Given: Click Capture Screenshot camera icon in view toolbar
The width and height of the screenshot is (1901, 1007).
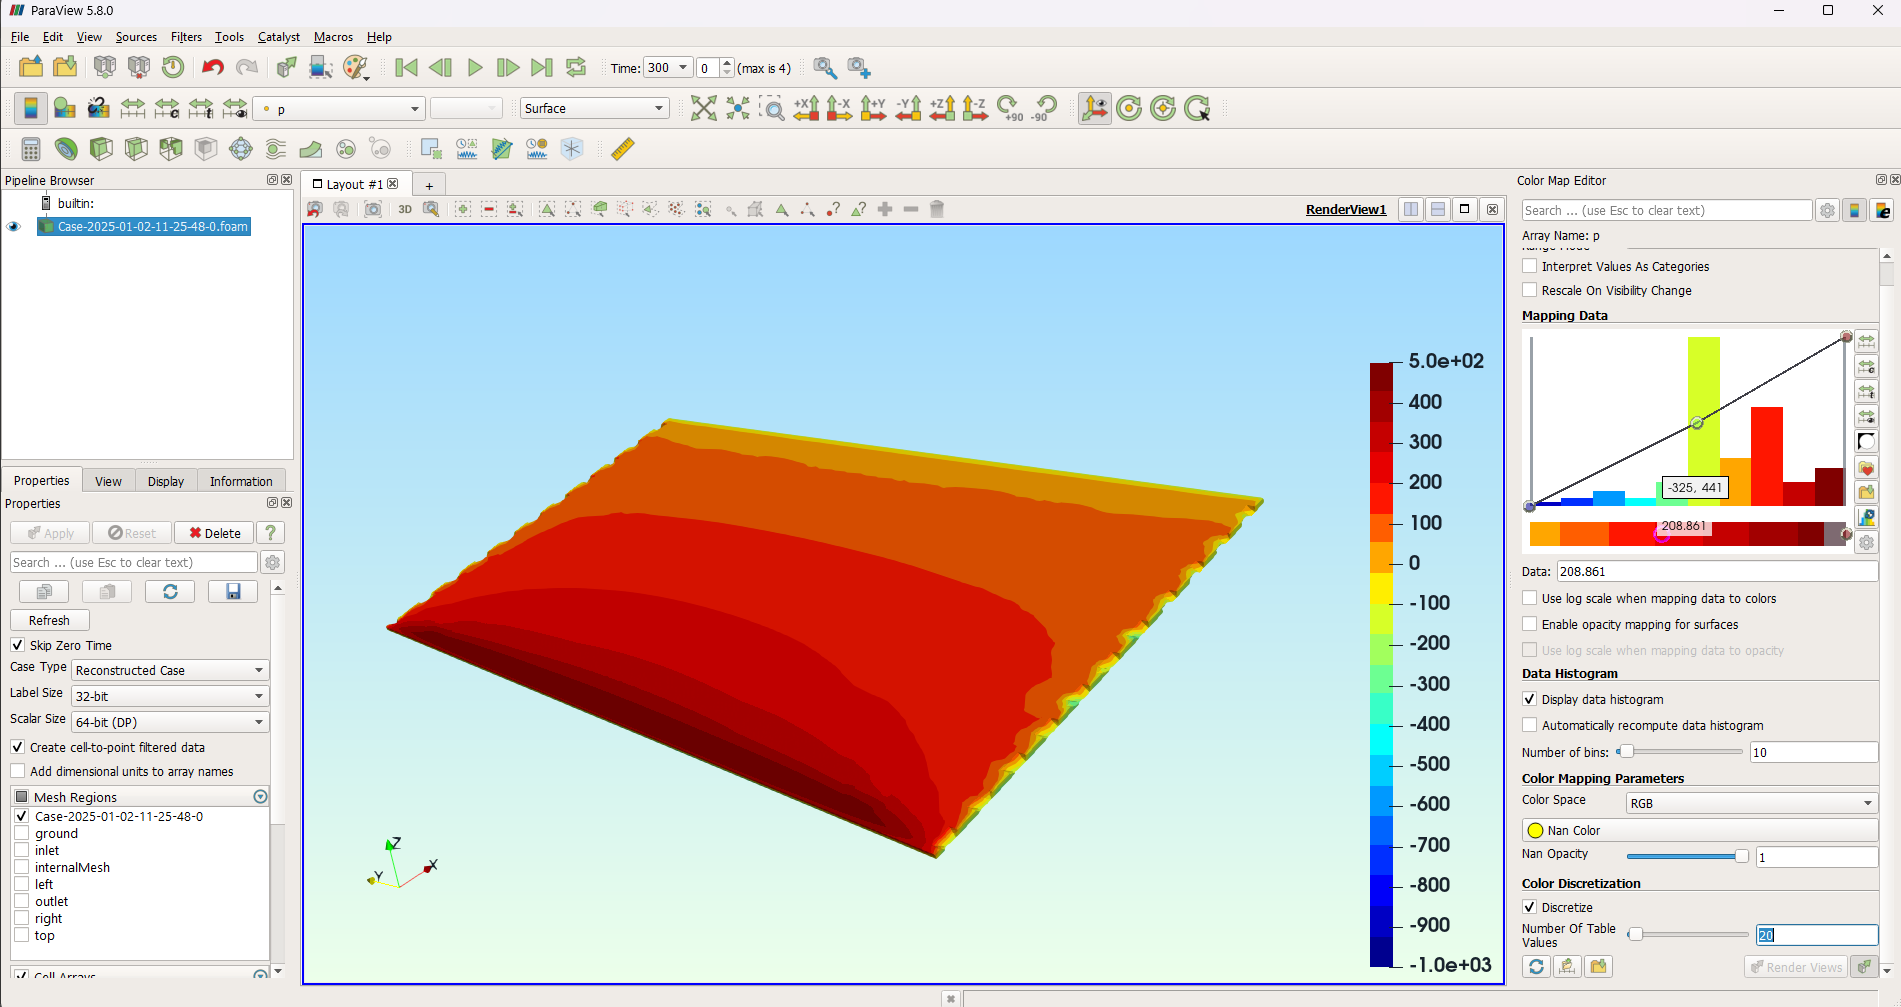Looking at the screenshot, I should [373, 209].
